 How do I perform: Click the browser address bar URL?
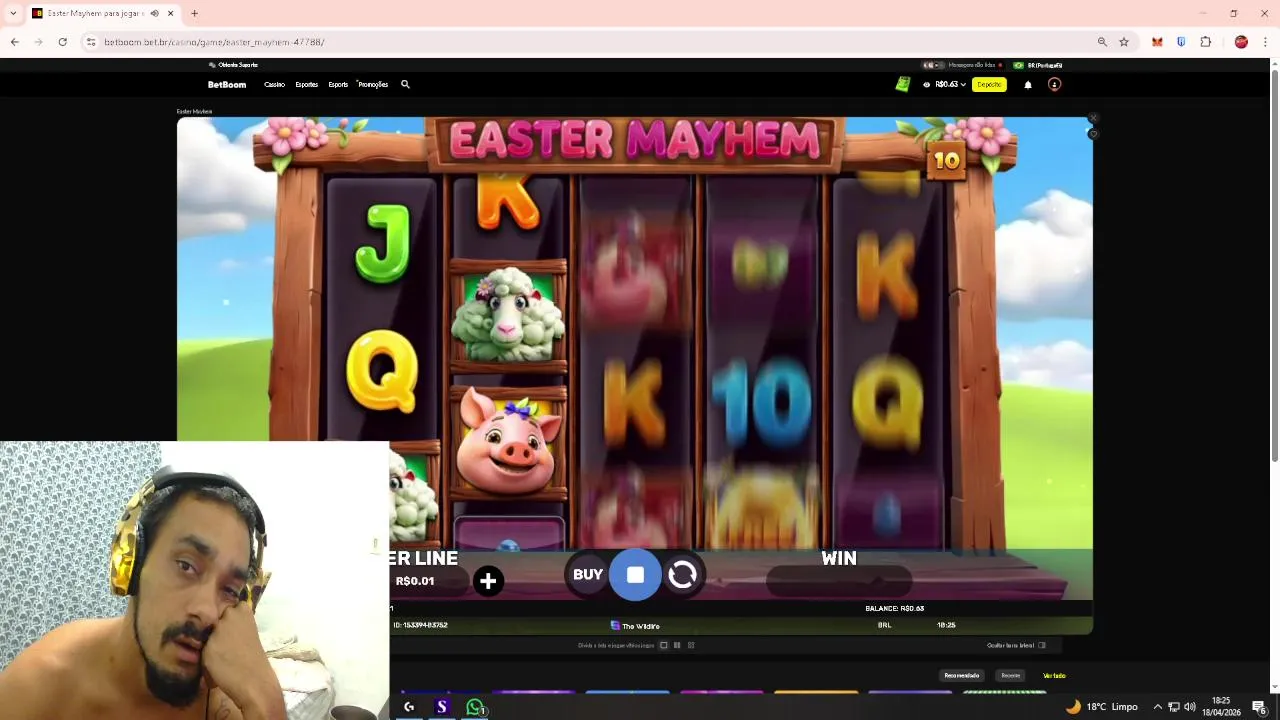(214, 42)
